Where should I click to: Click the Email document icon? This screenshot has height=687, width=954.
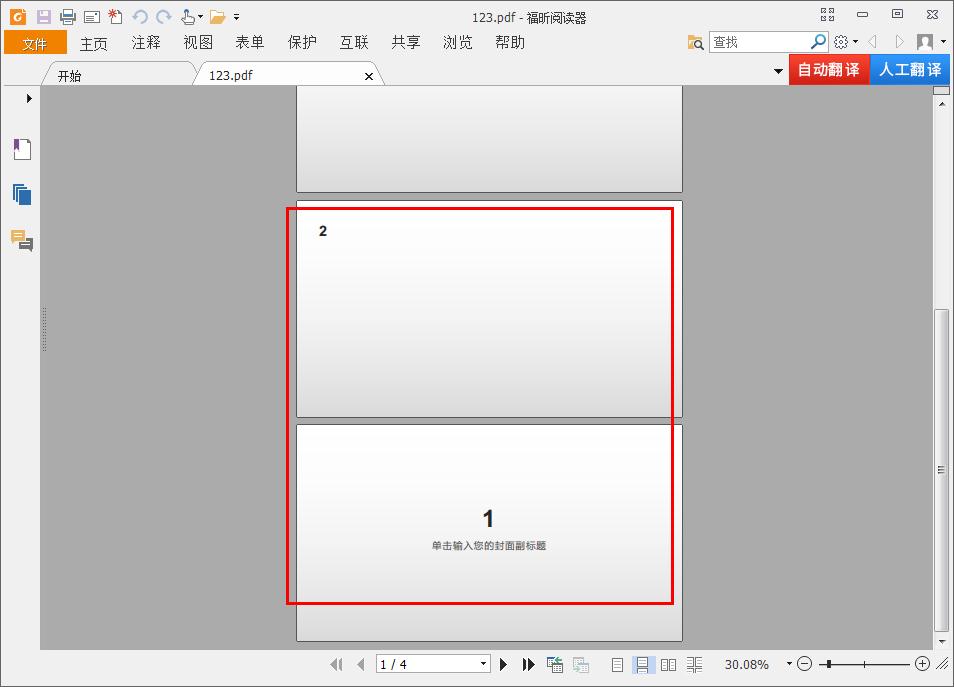click(91, 15)
